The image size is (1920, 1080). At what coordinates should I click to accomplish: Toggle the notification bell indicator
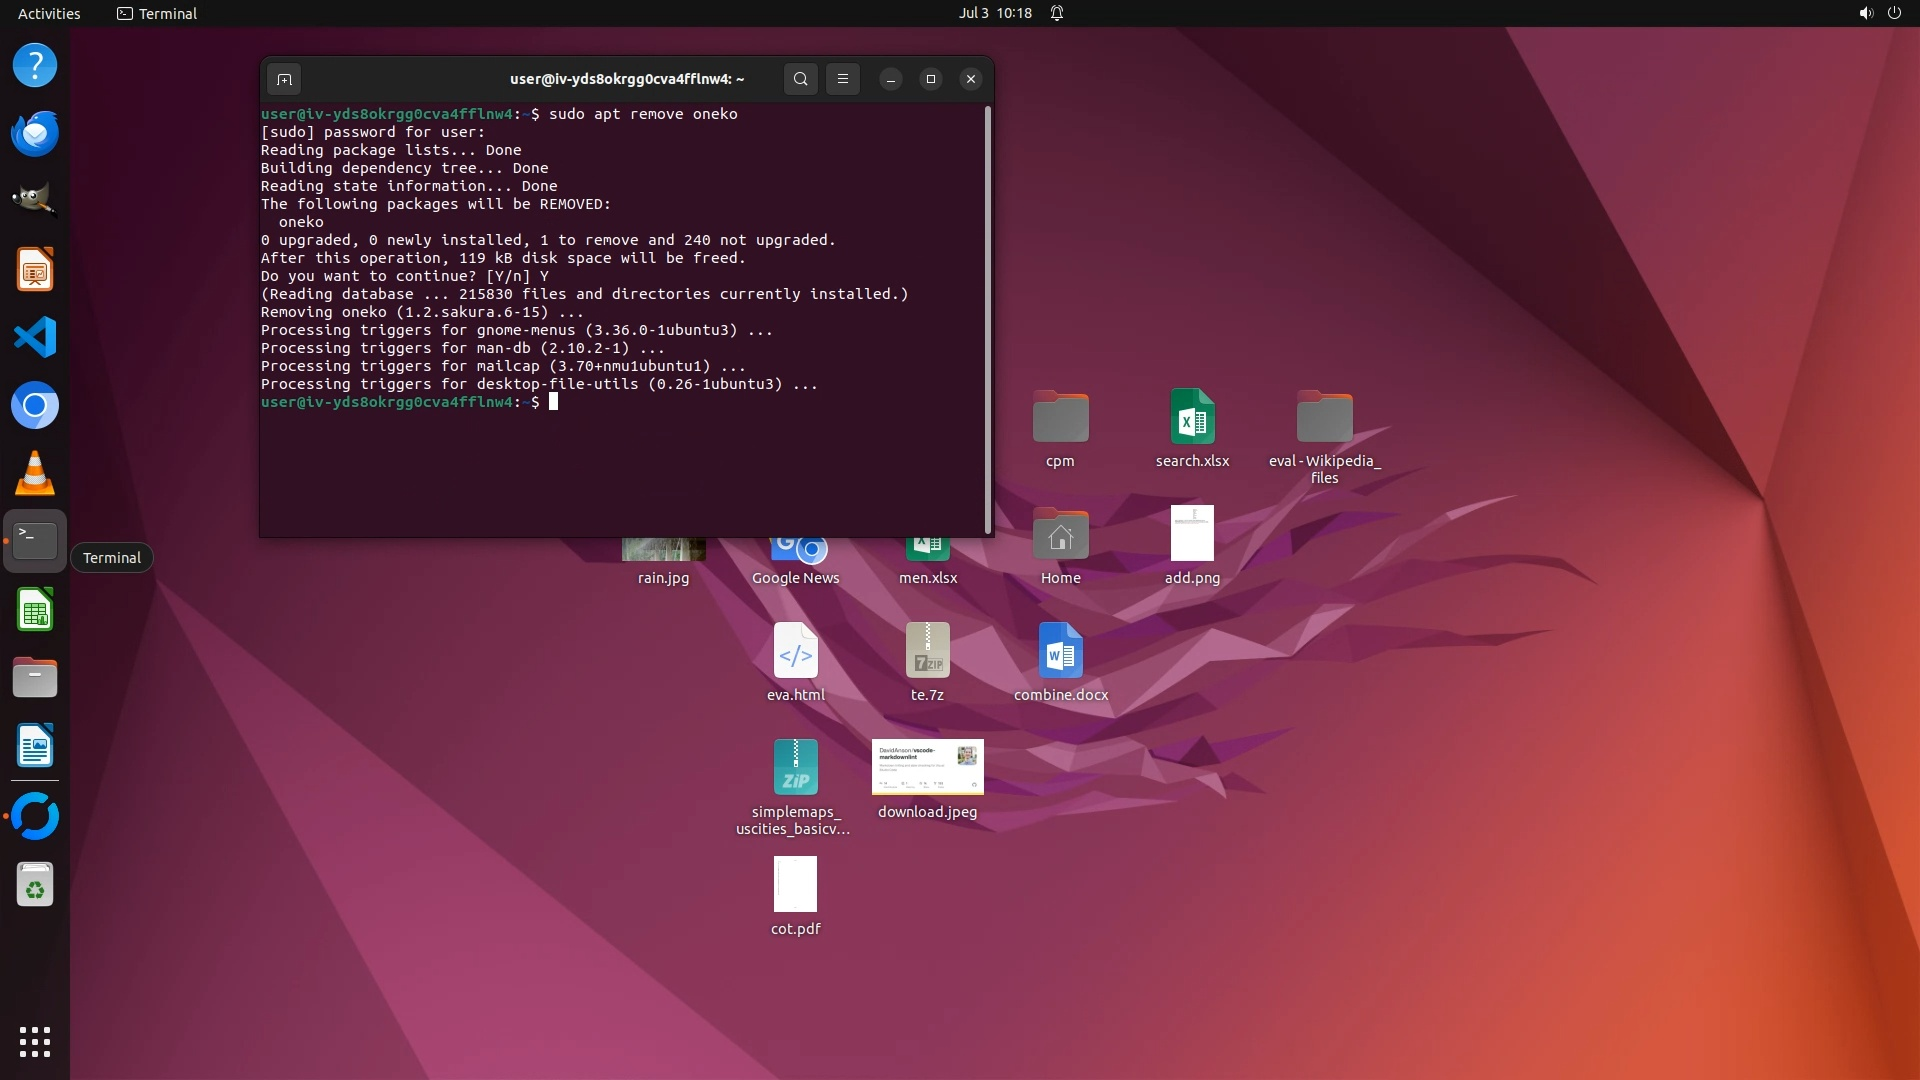coord(1057,13)
